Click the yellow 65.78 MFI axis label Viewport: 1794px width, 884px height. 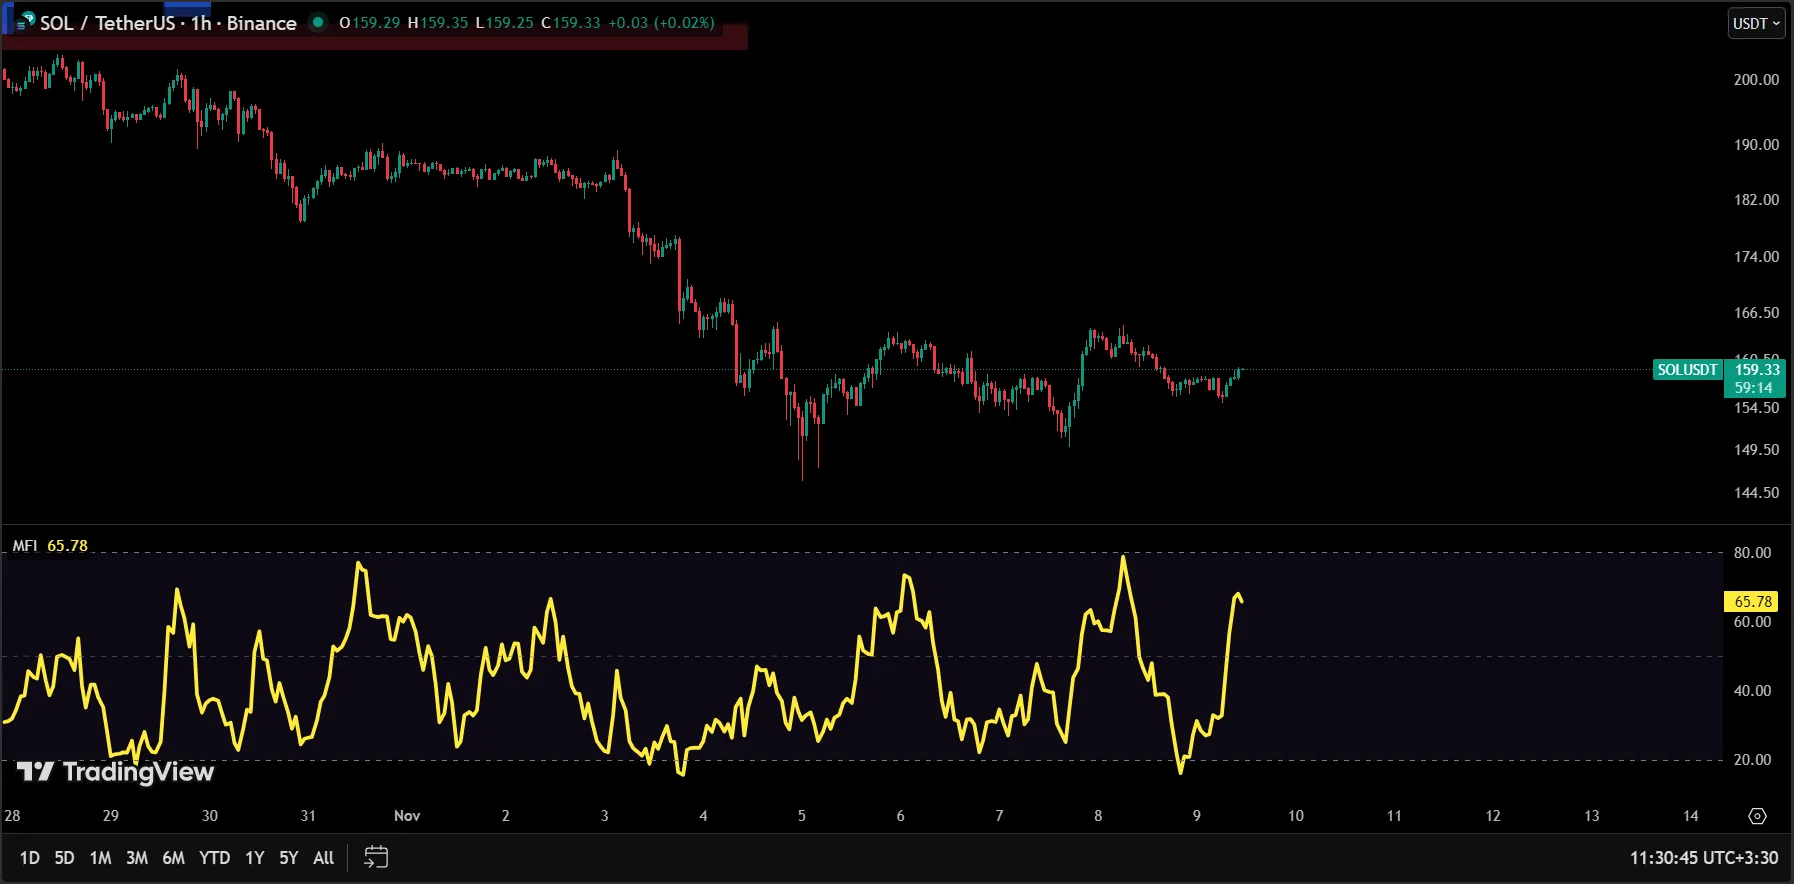[x=1752, y=601]
